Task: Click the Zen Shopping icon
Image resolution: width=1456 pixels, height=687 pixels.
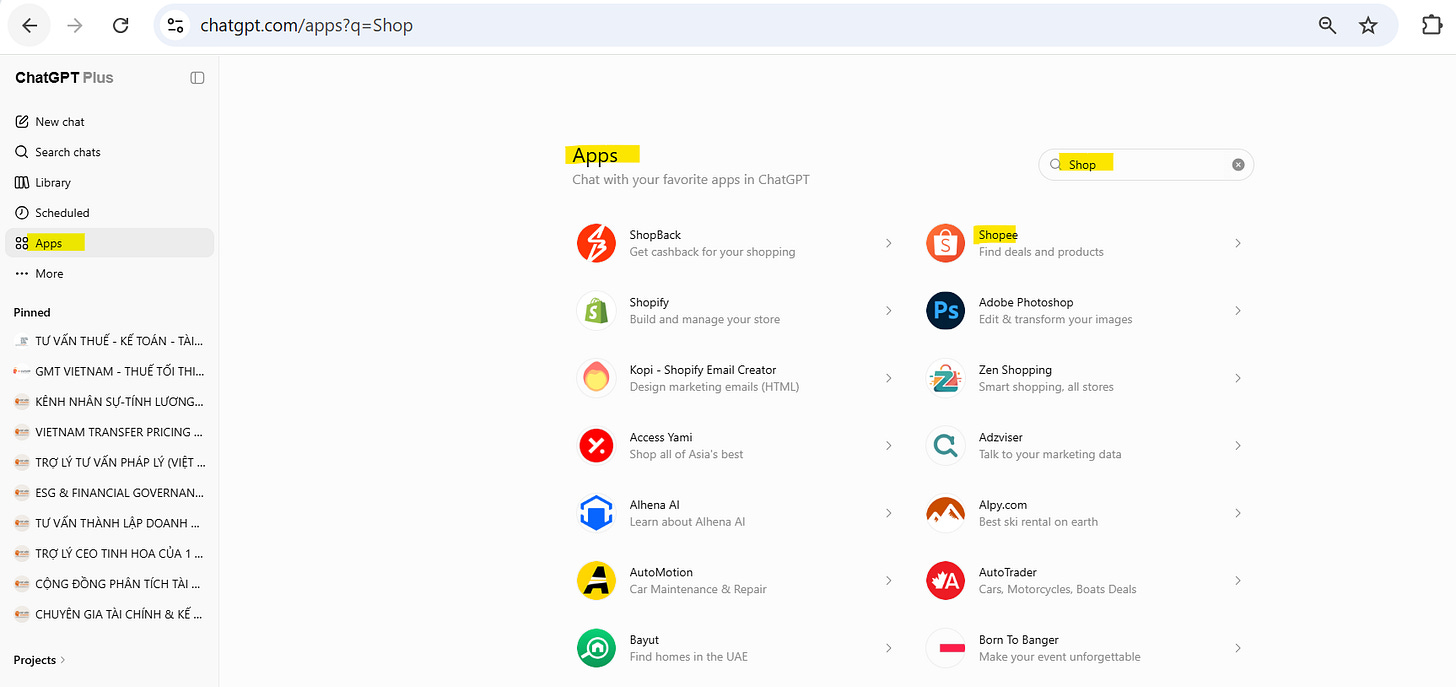Action: (x=945, y=378)
